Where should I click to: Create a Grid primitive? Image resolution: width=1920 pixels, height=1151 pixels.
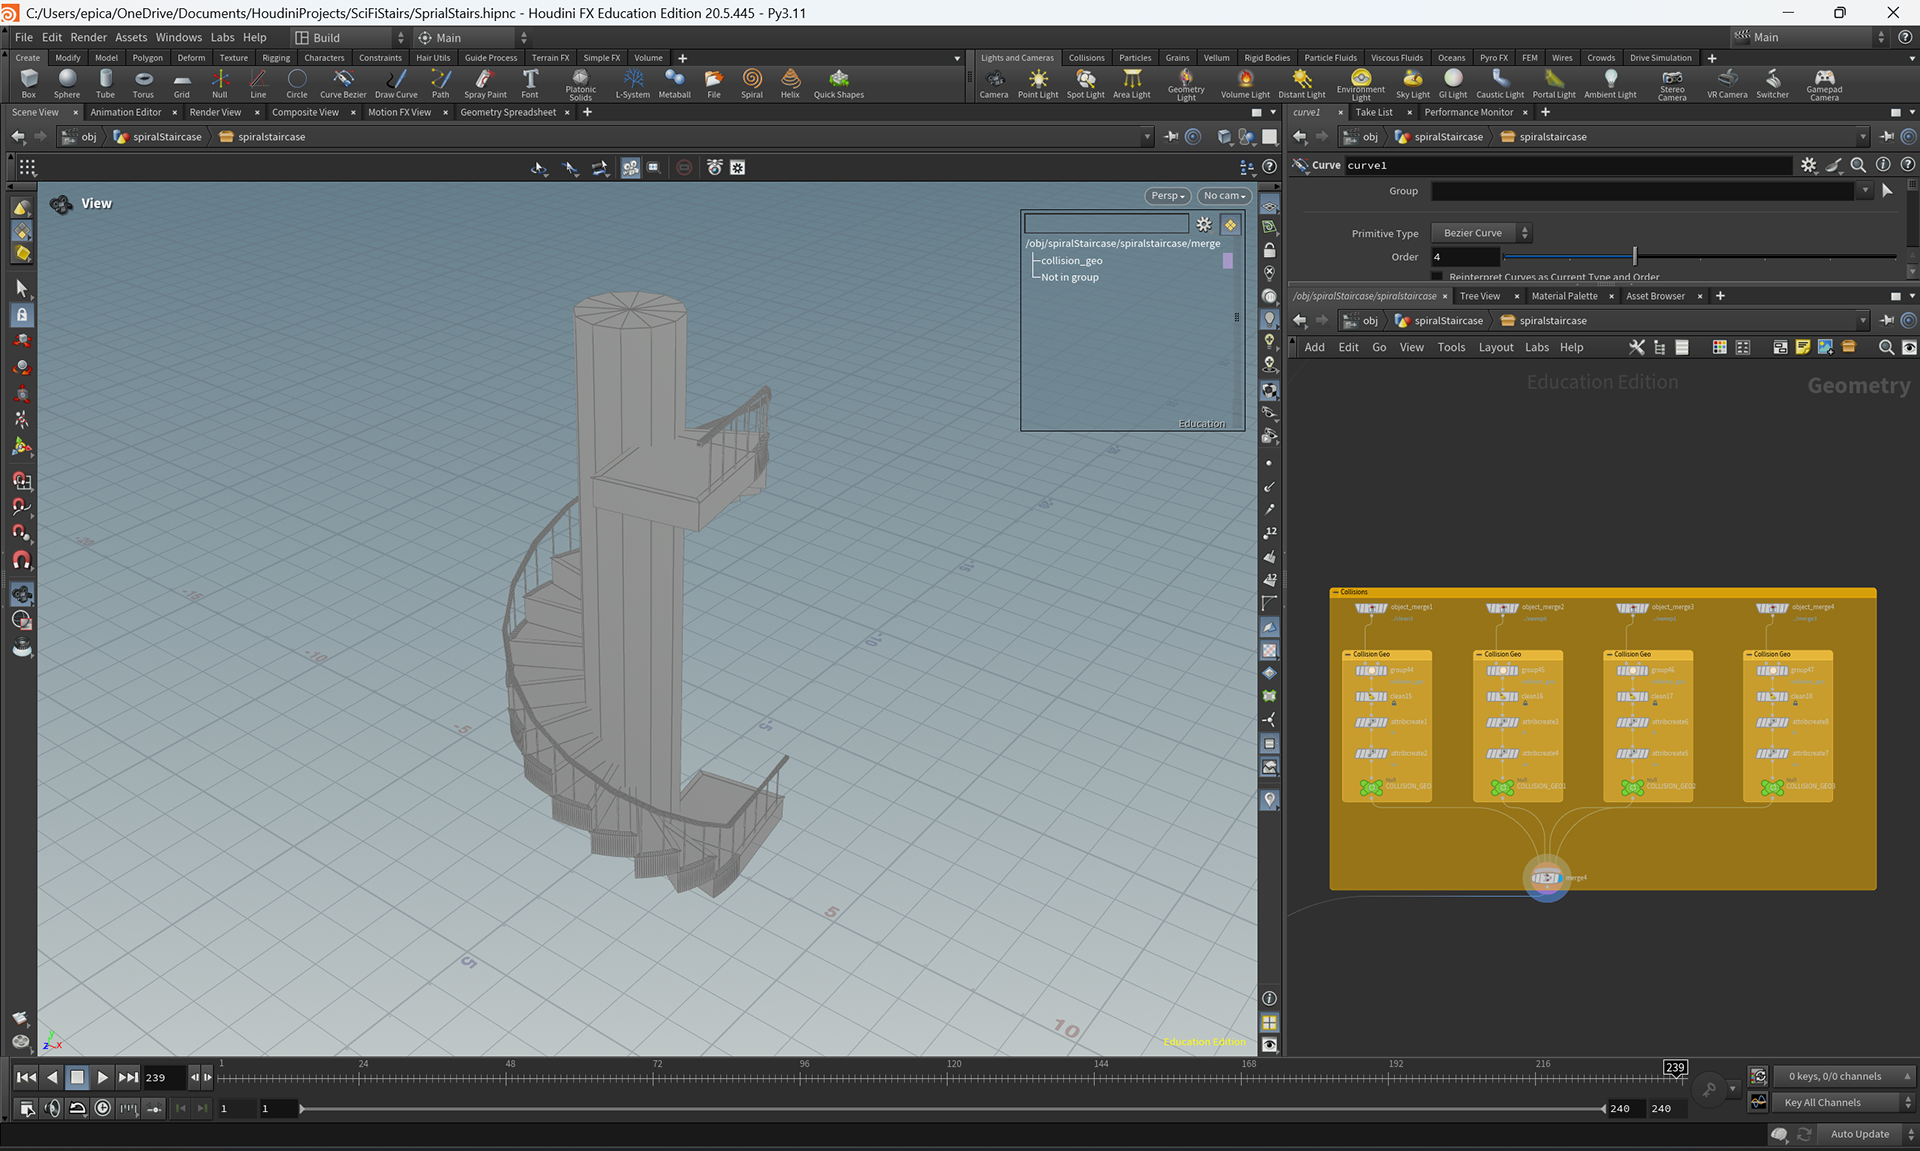click(181, 83)
